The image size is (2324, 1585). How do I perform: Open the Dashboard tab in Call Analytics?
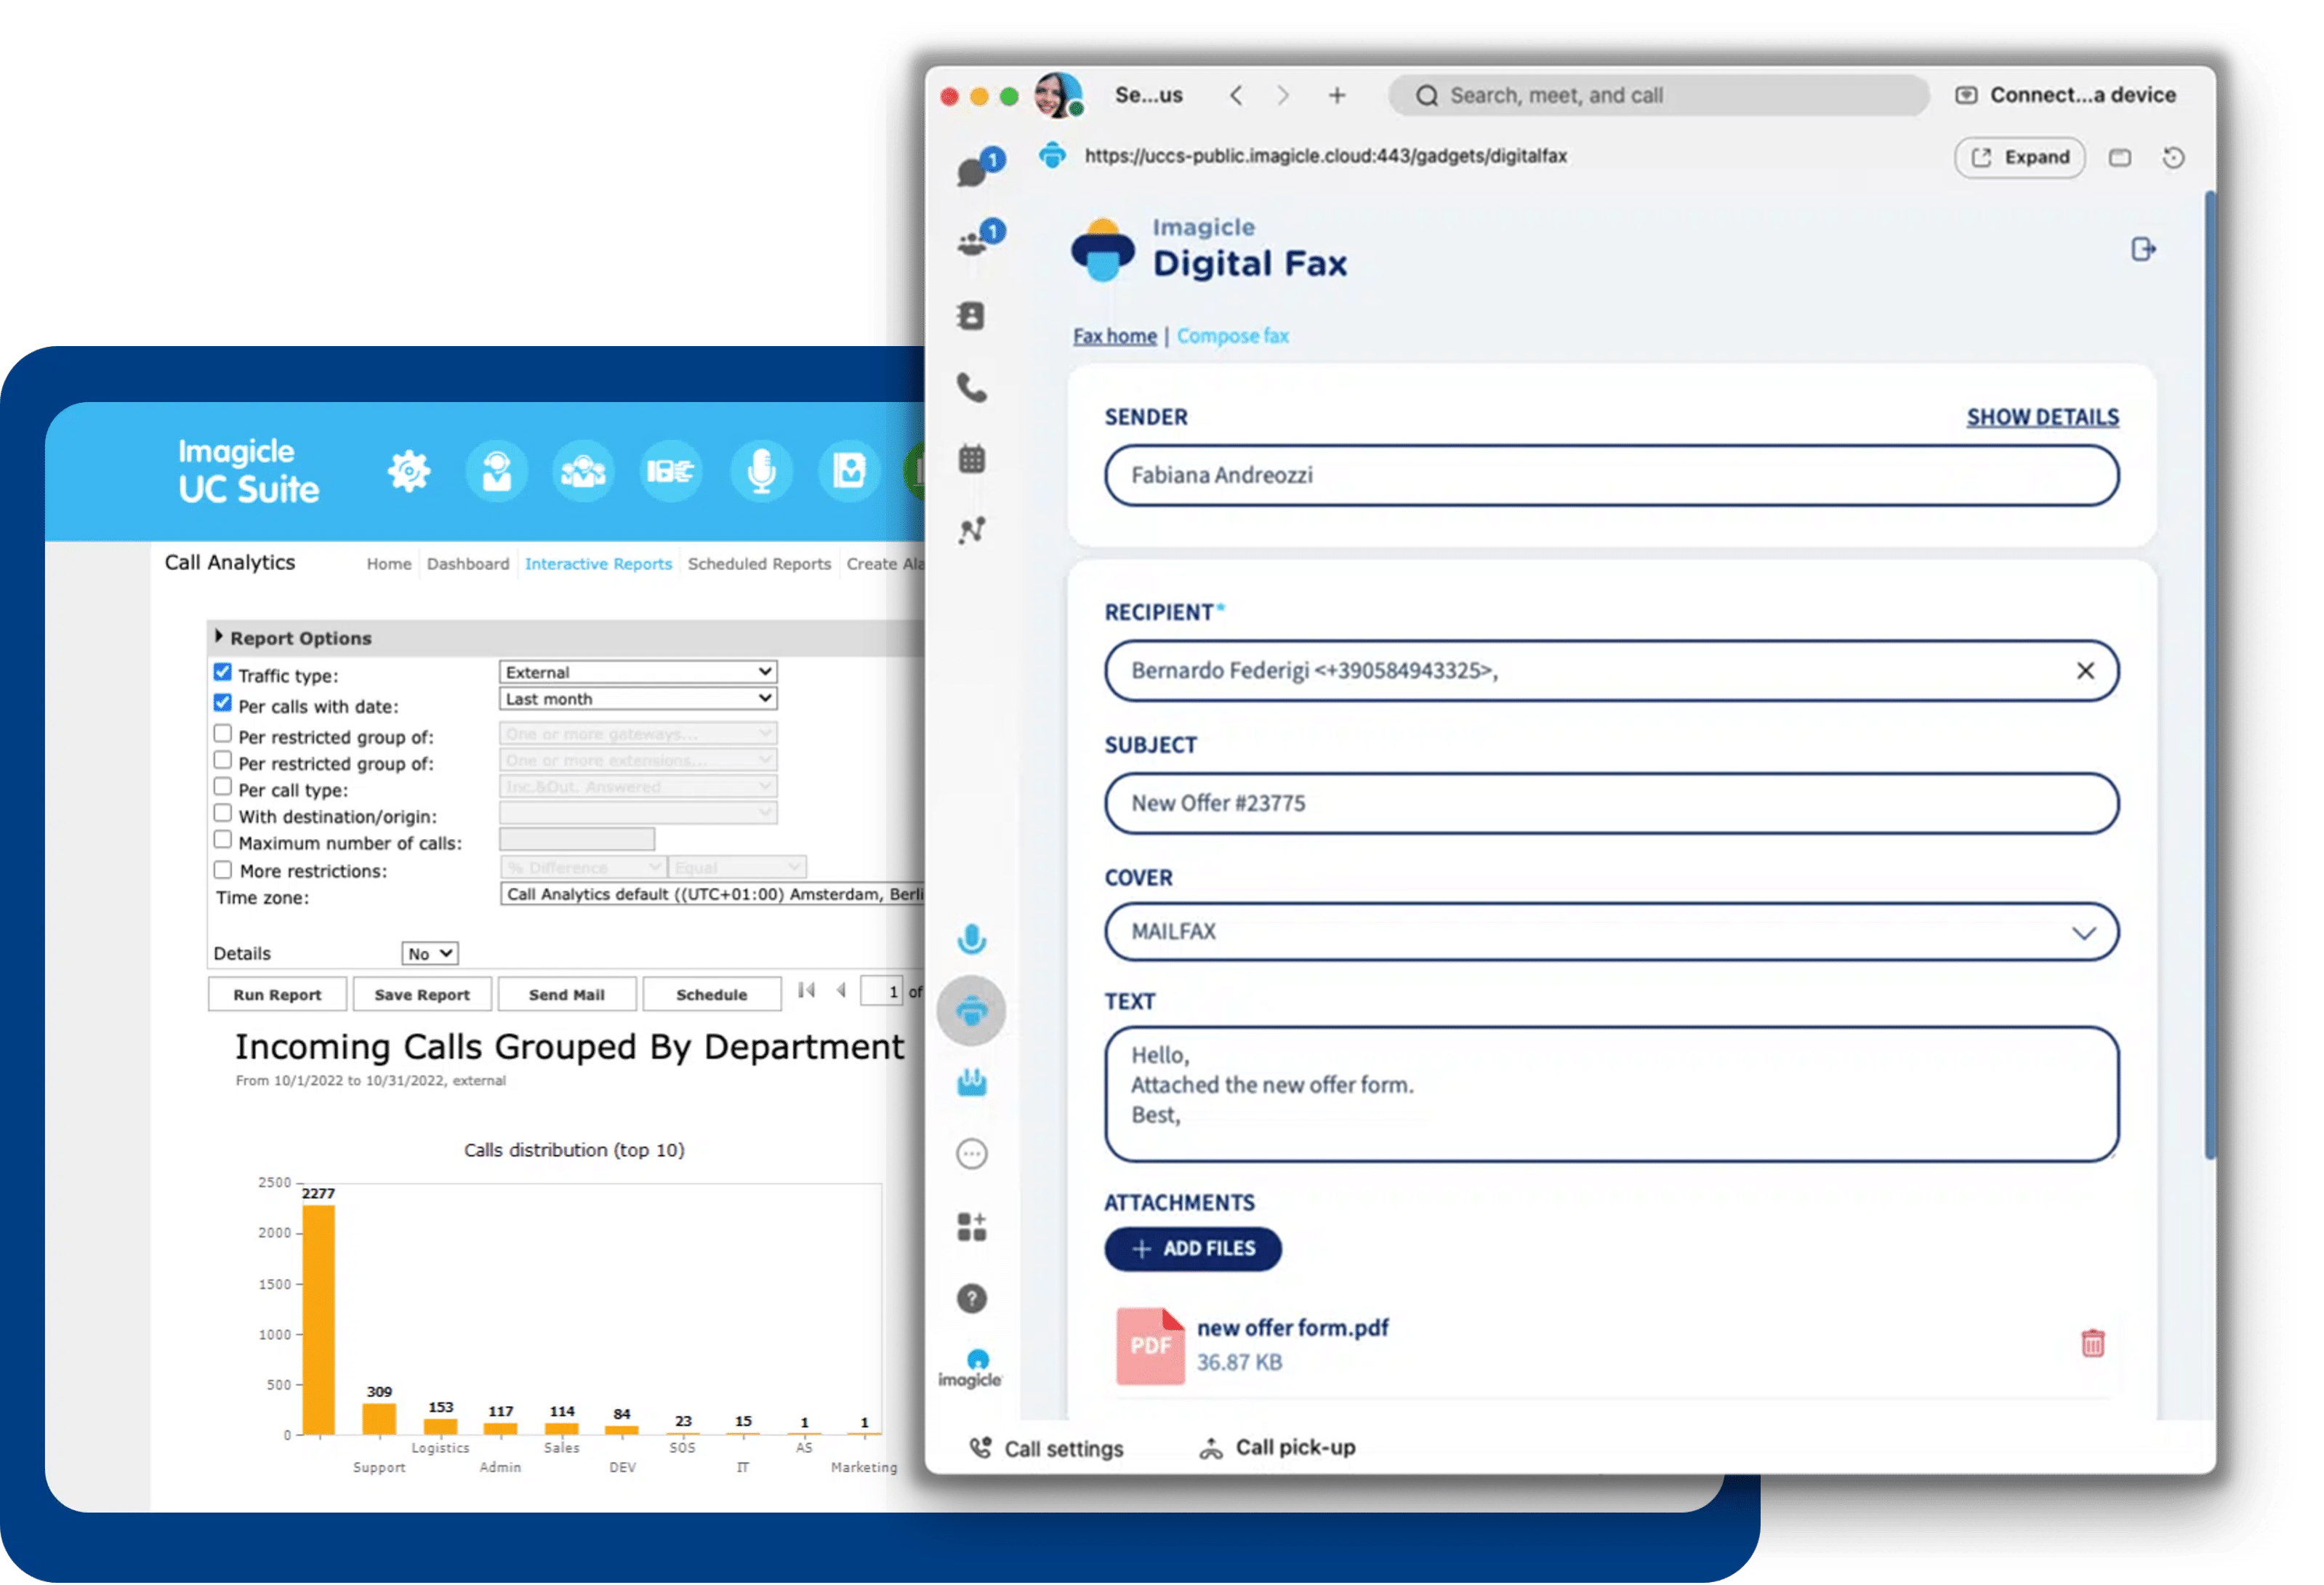click(468, 564)
